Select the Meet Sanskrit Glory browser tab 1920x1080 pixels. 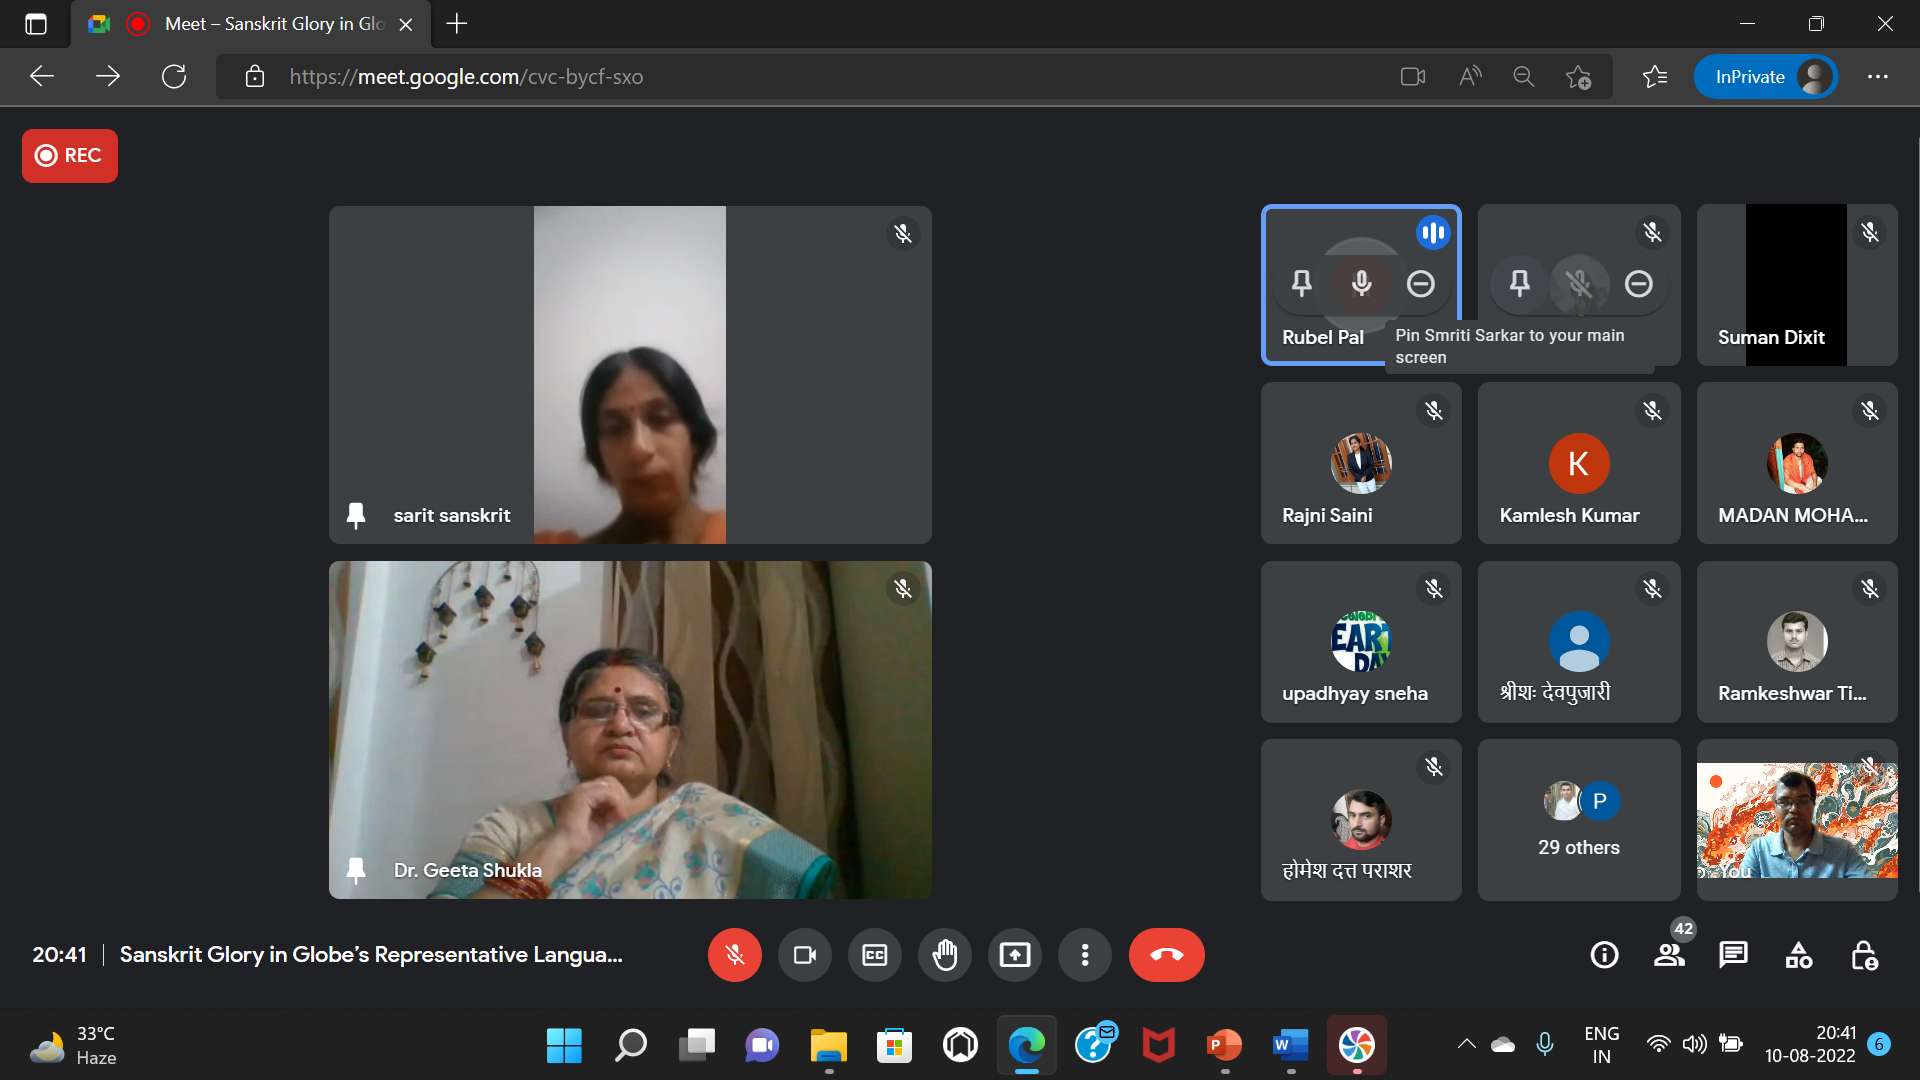(270, 24)
